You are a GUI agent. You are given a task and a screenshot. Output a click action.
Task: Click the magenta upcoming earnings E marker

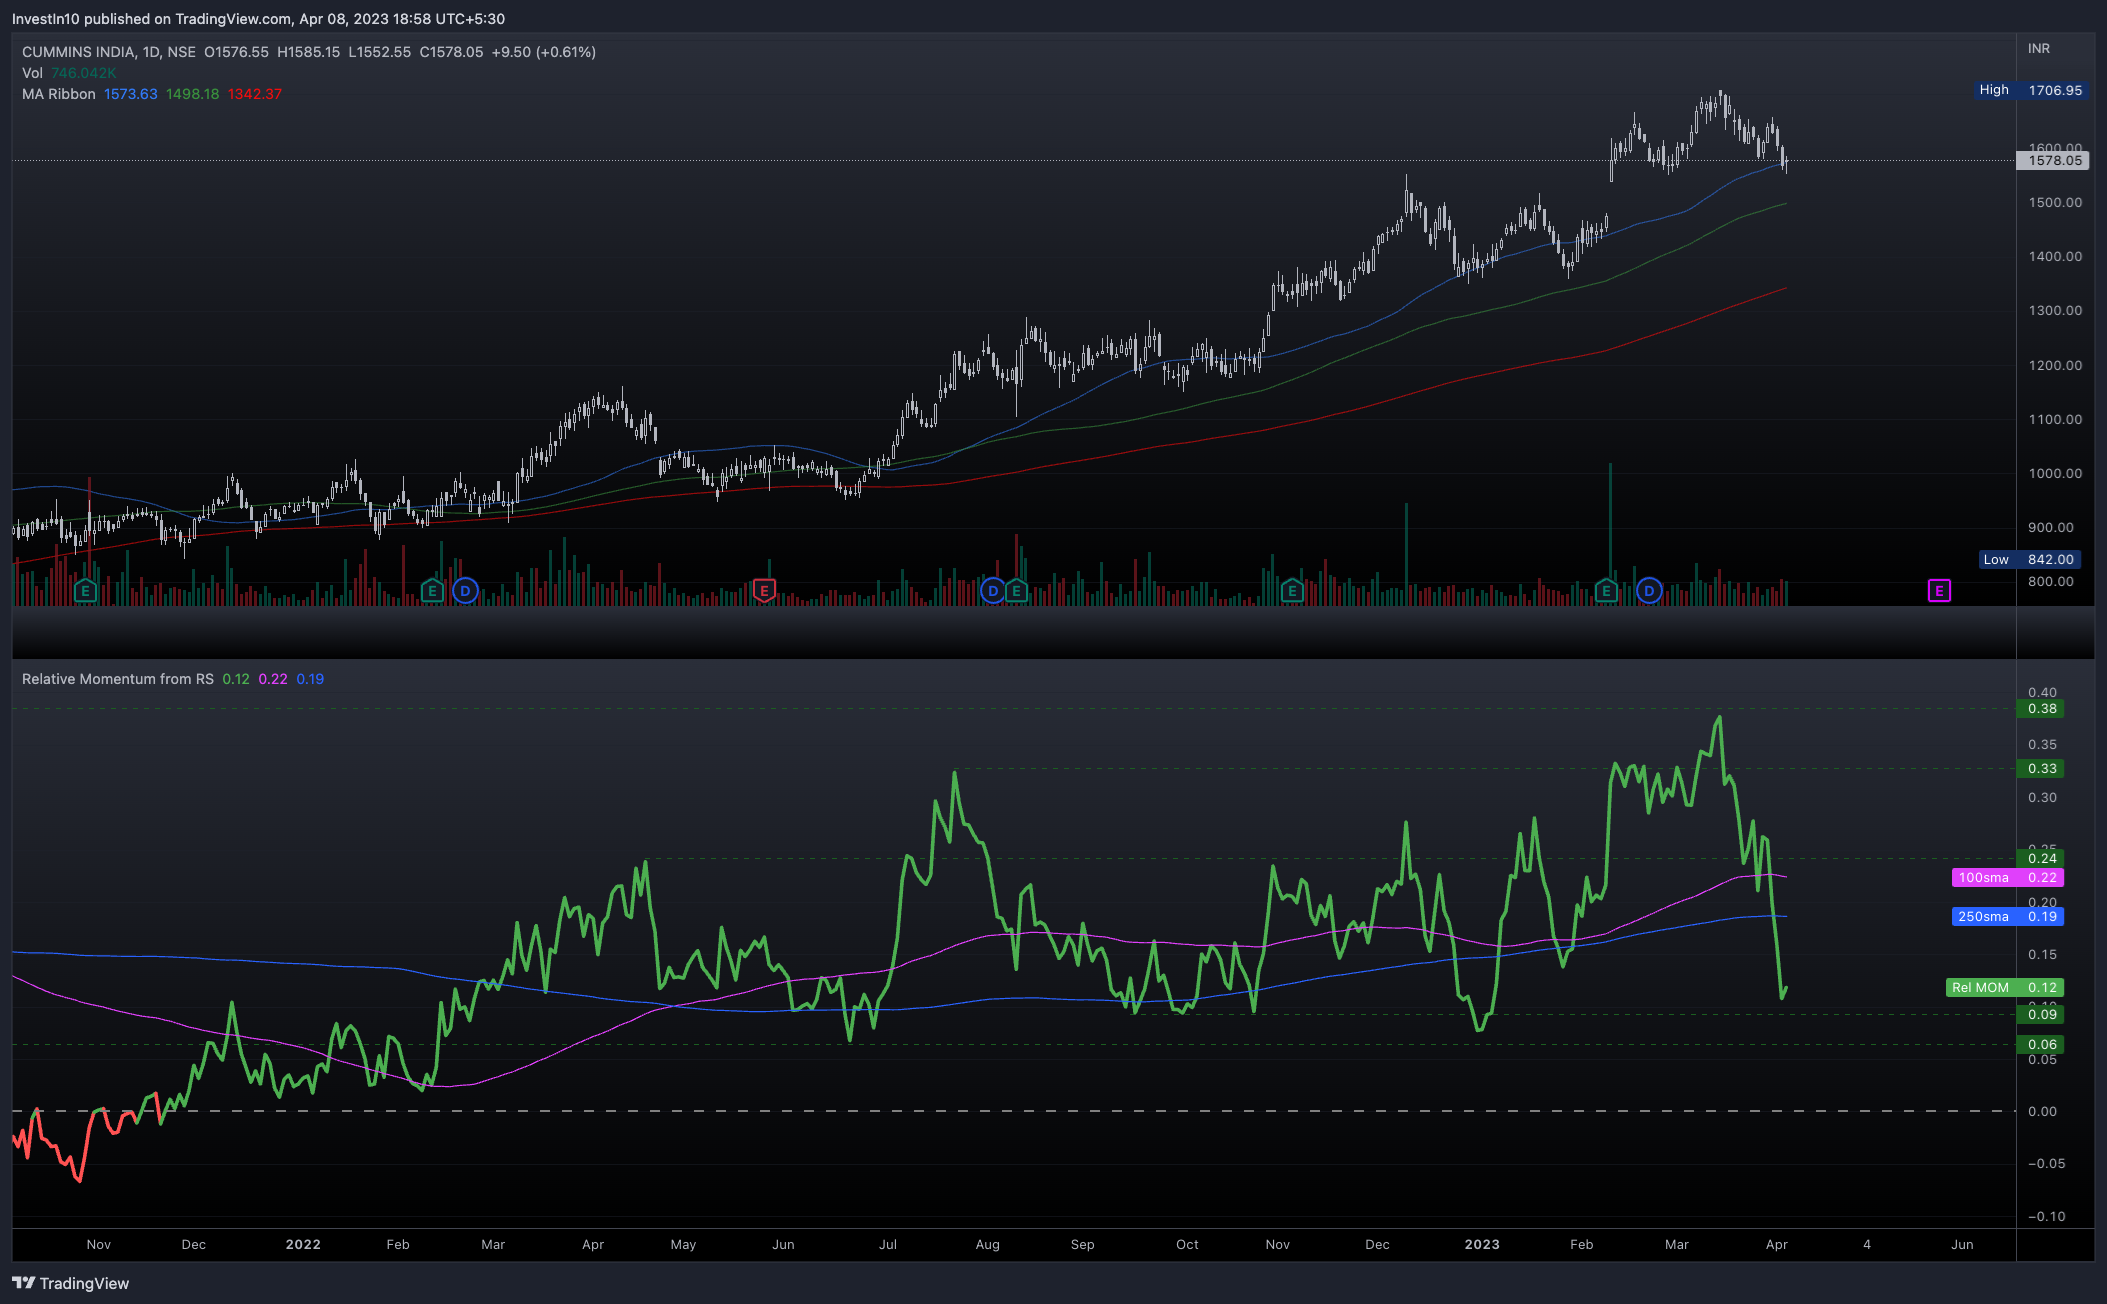pos(1939,591)
